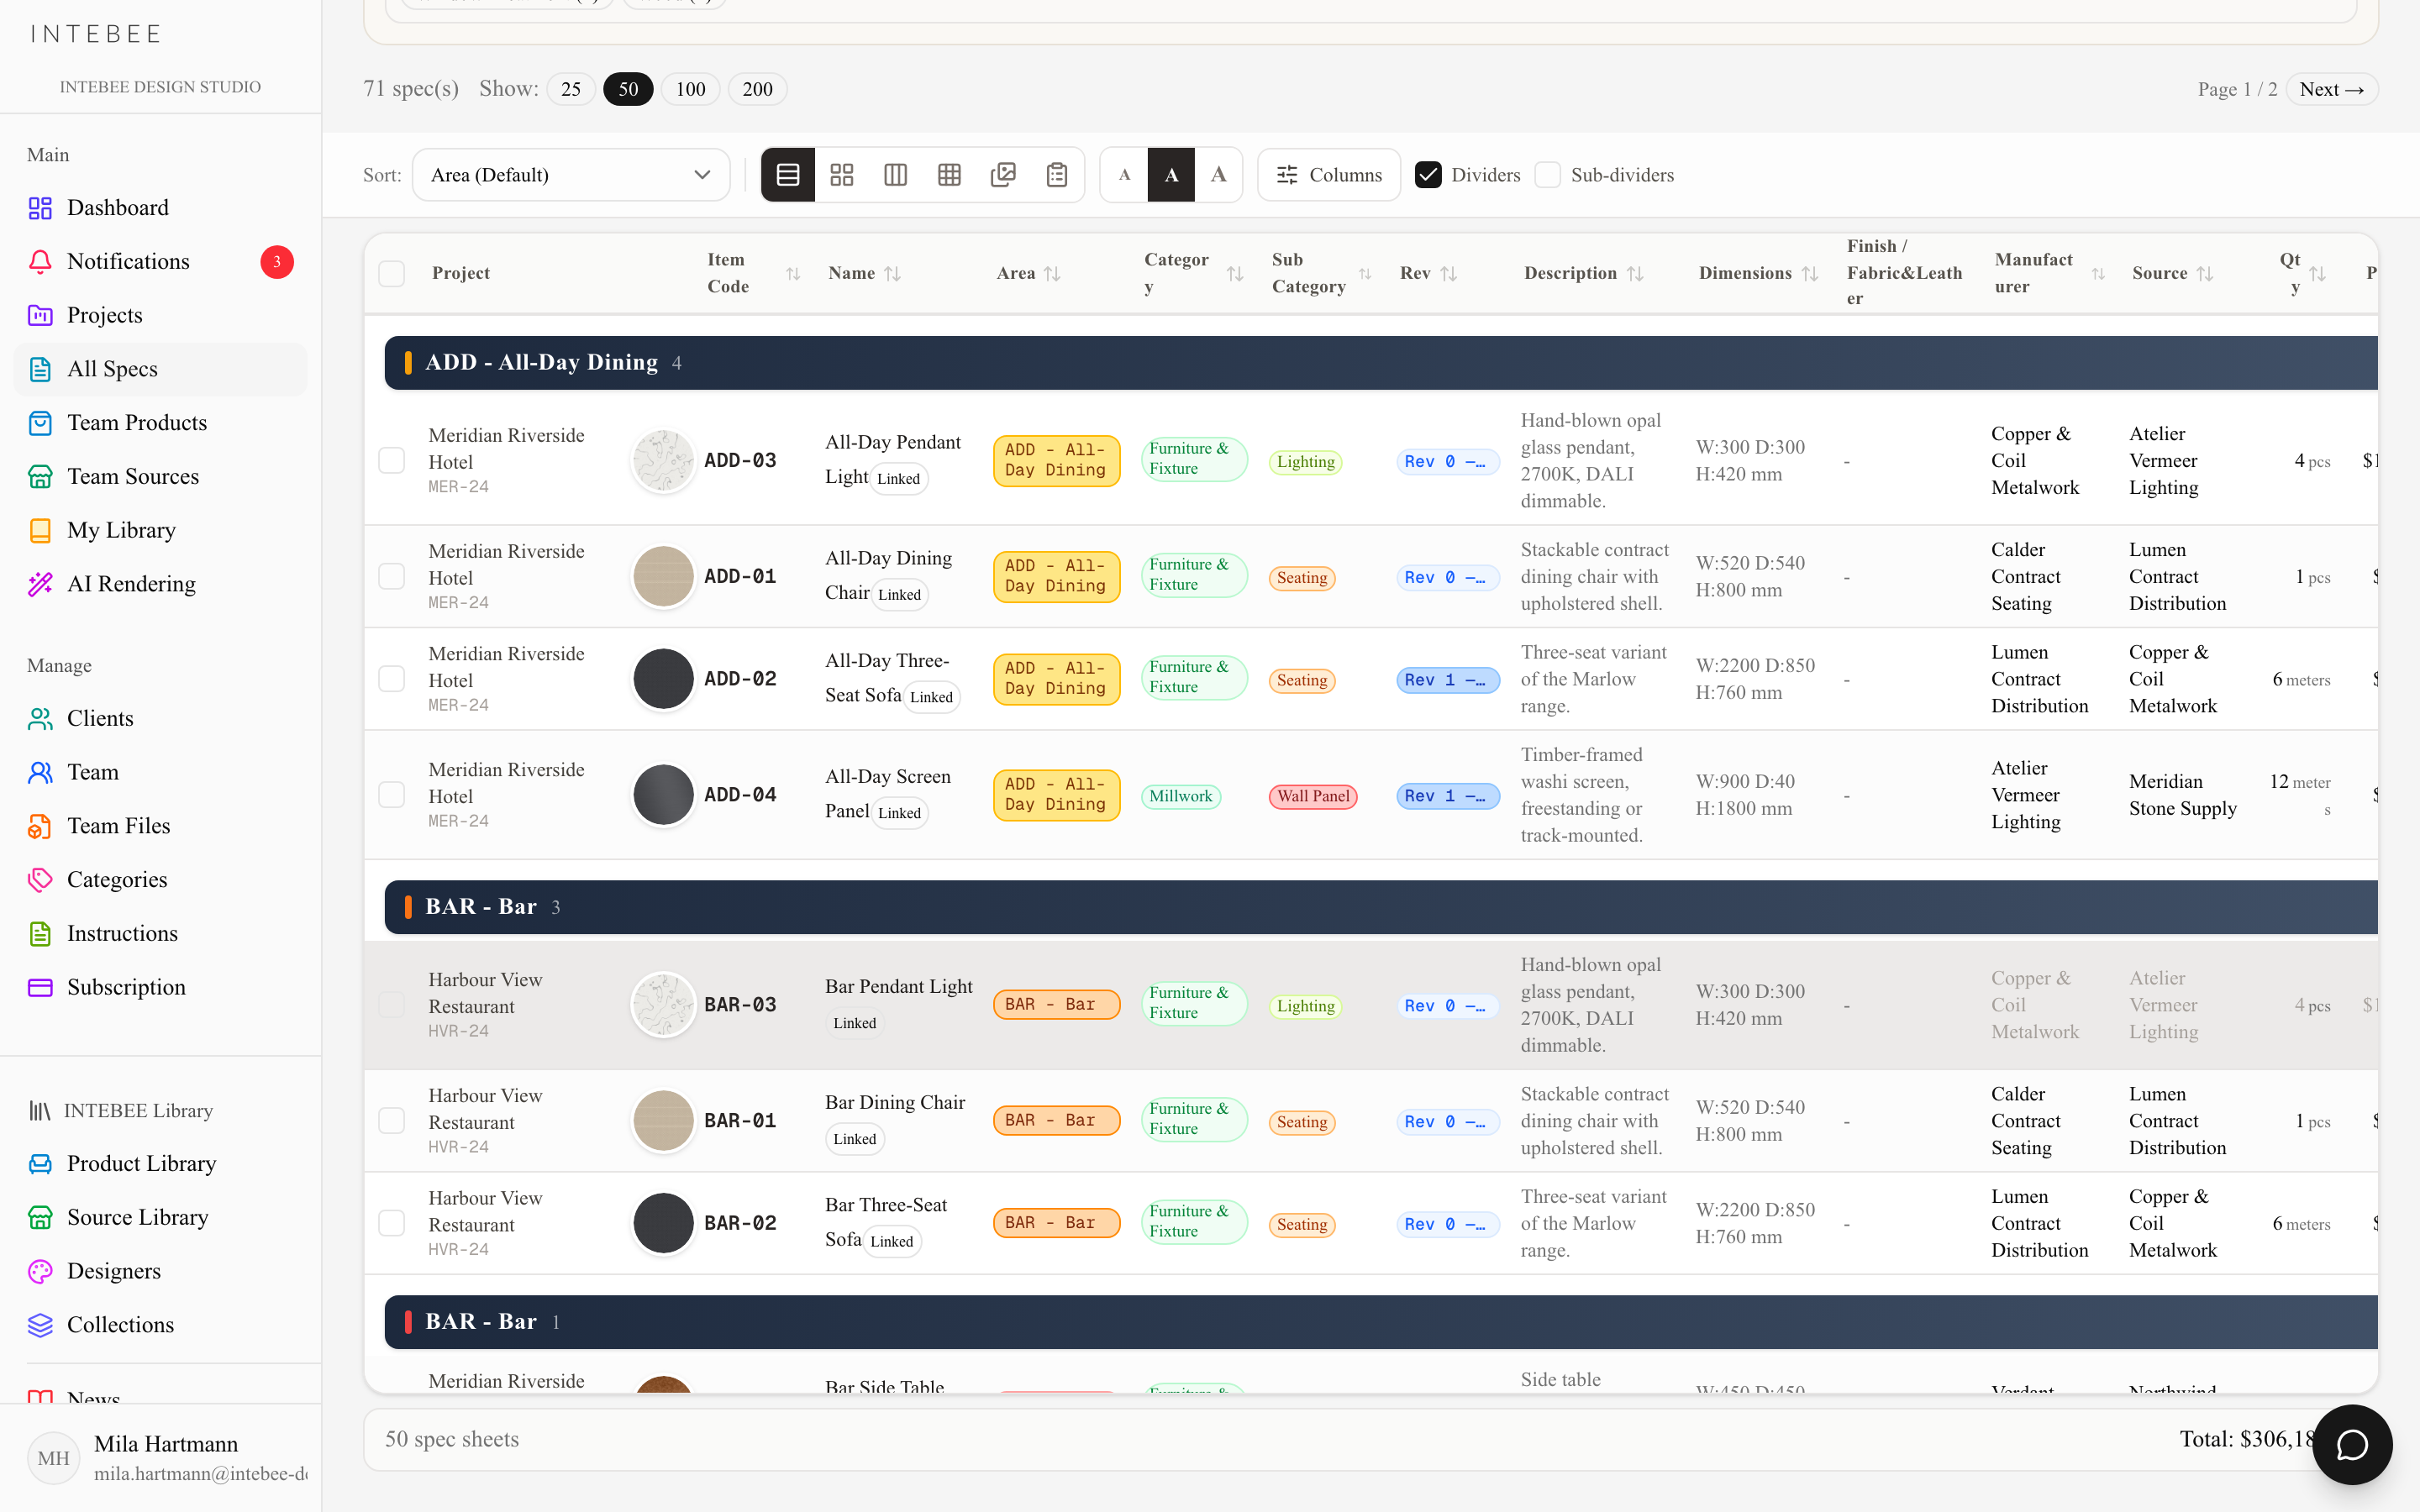Select the clipboard schedule view icon
This screenshot has height=1512, width=2420.
point(1057,175)
